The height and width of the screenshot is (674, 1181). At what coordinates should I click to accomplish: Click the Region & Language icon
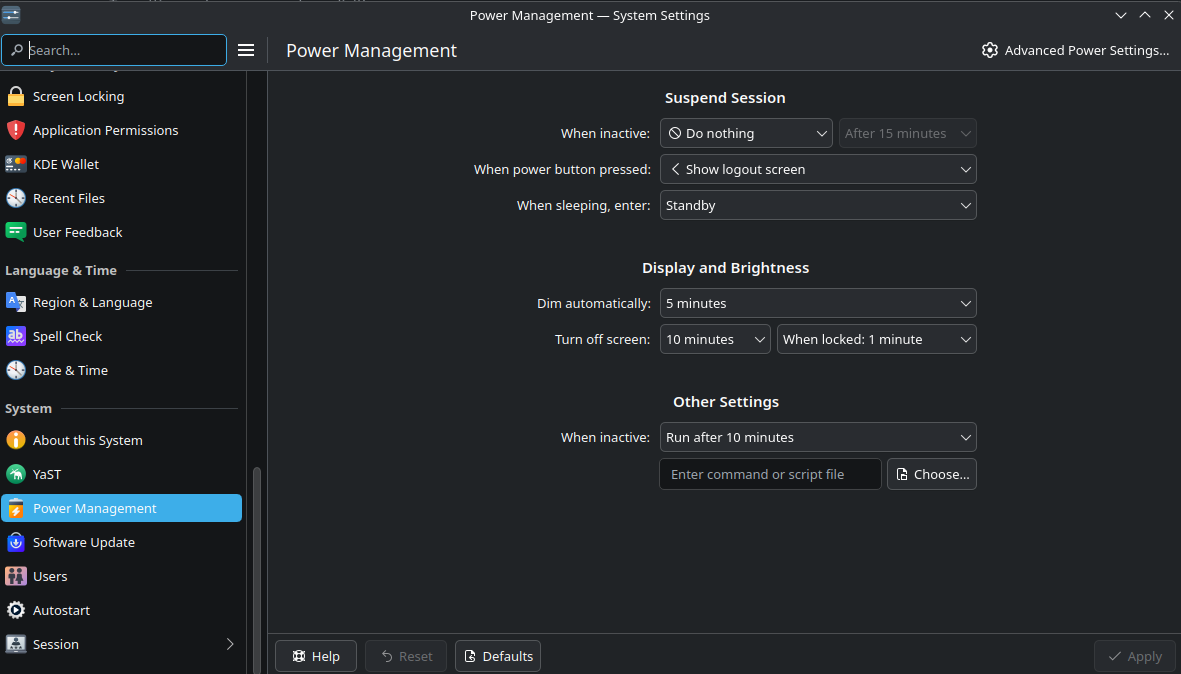(x=16, y=303)
